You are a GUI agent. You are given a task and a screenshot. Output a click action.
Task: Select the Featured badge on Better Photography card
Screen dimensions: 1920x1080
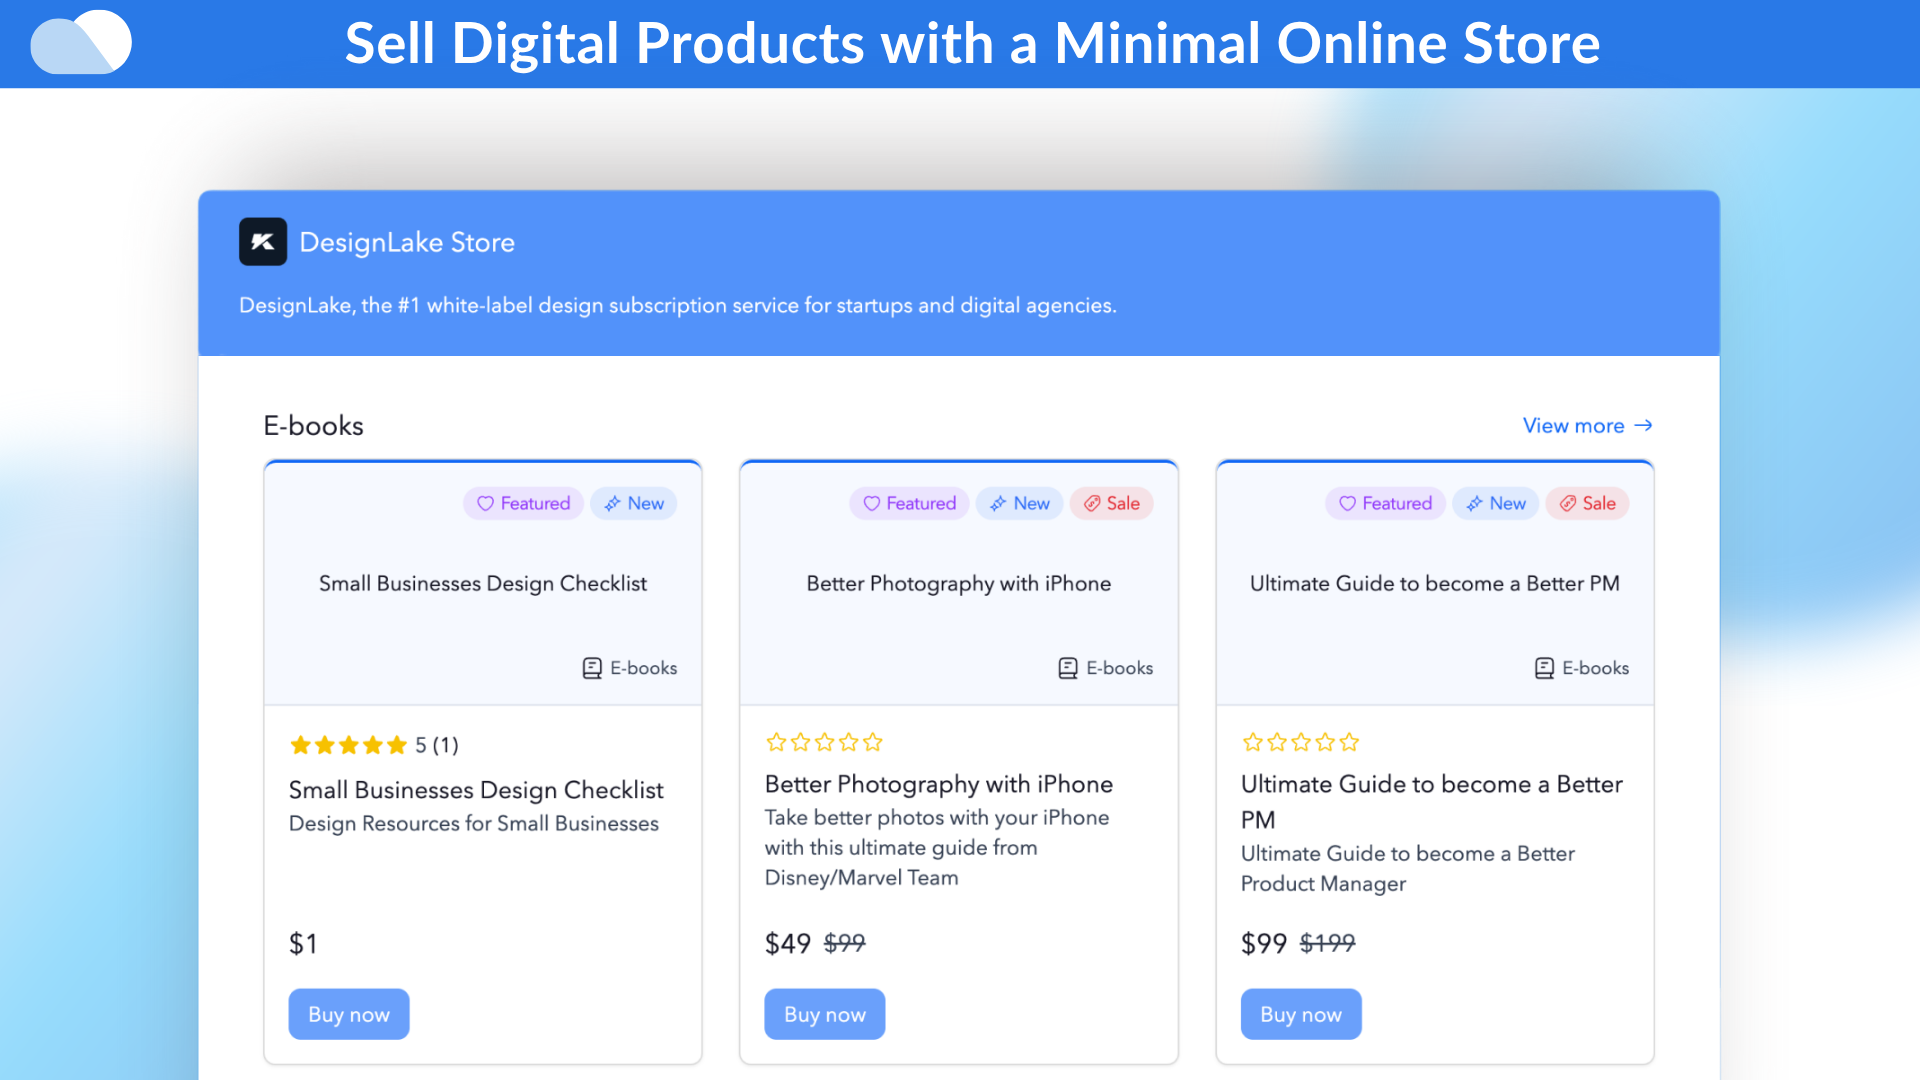[909, 504]
